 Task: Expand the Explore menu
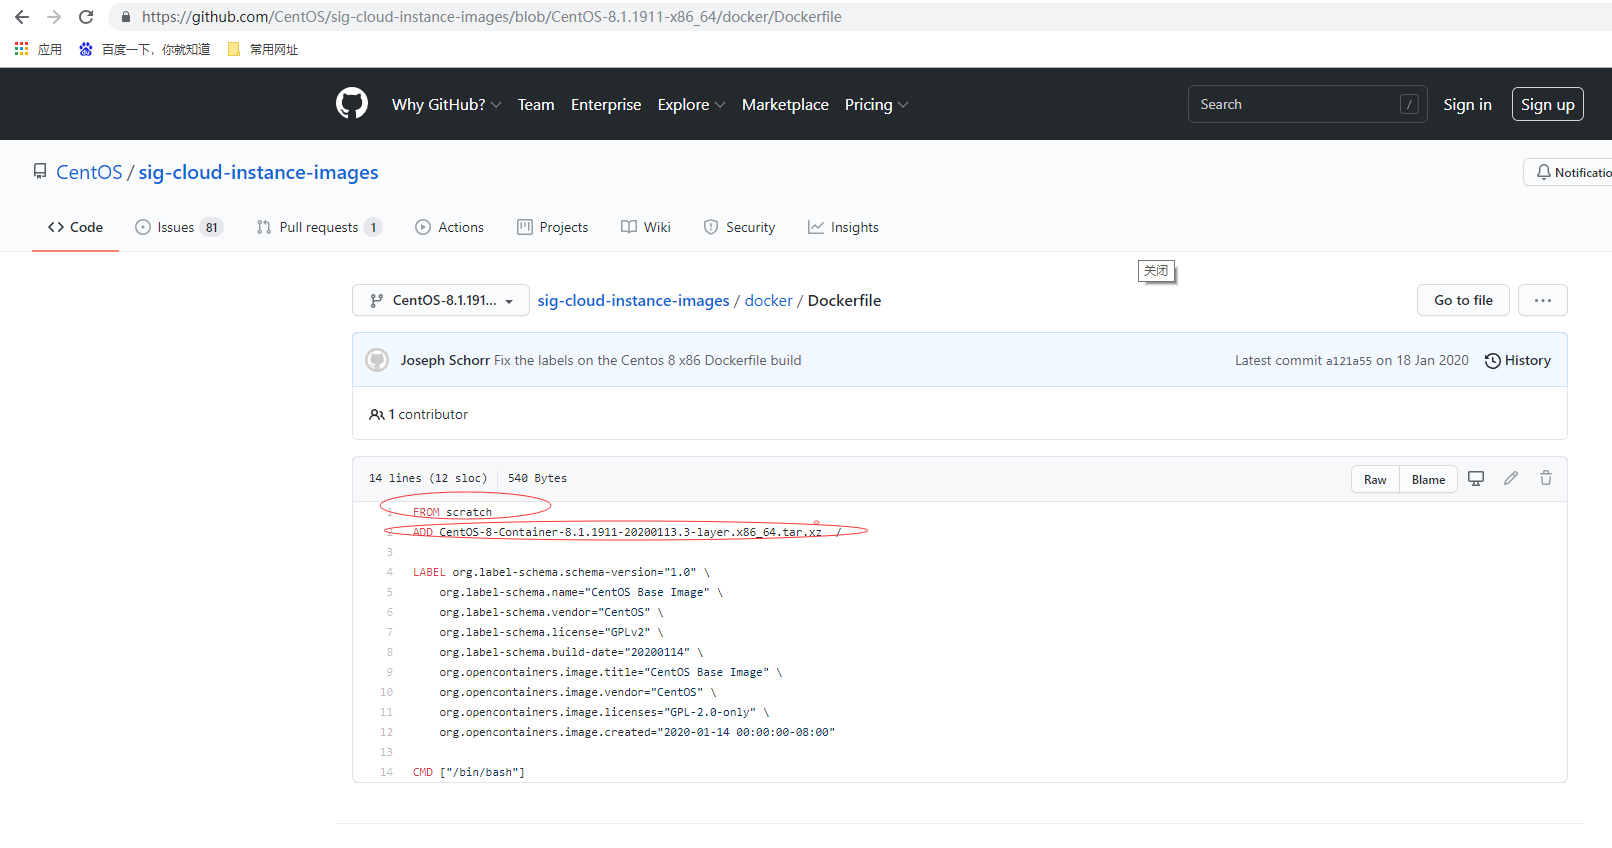coord(692,105)
